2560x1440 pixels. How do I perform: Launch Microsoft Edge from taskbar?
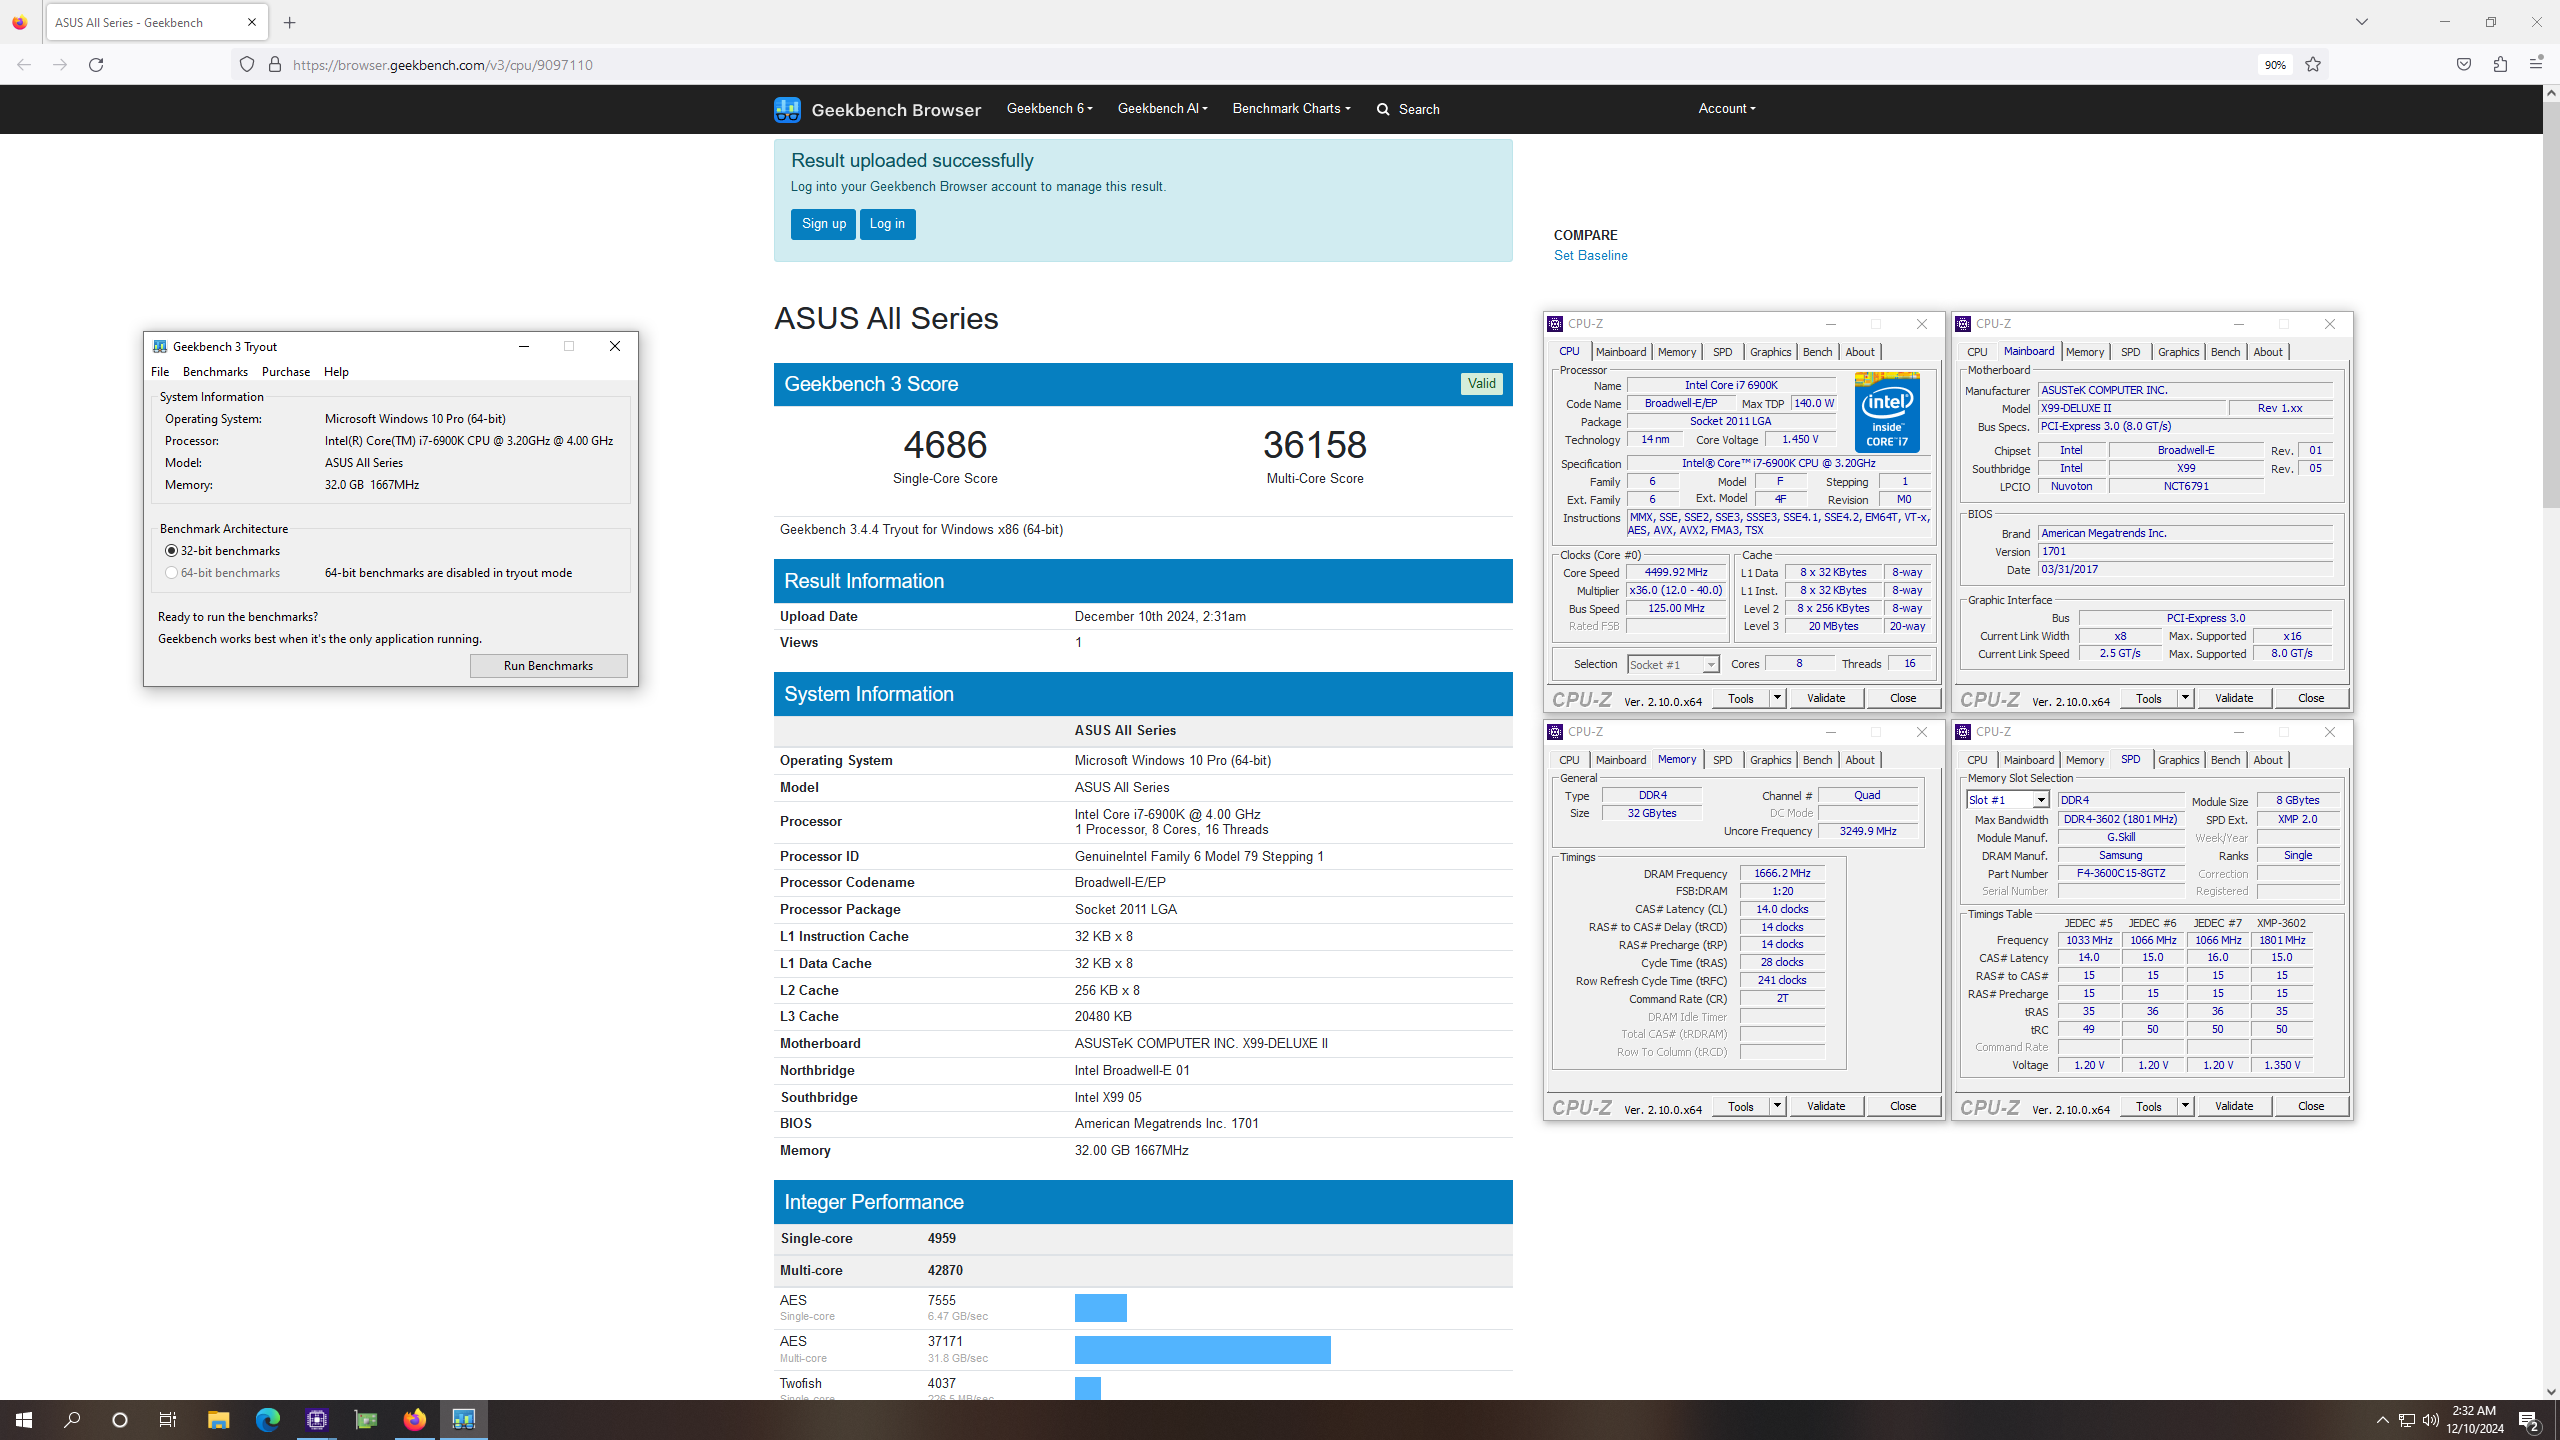coord(267,1419)
